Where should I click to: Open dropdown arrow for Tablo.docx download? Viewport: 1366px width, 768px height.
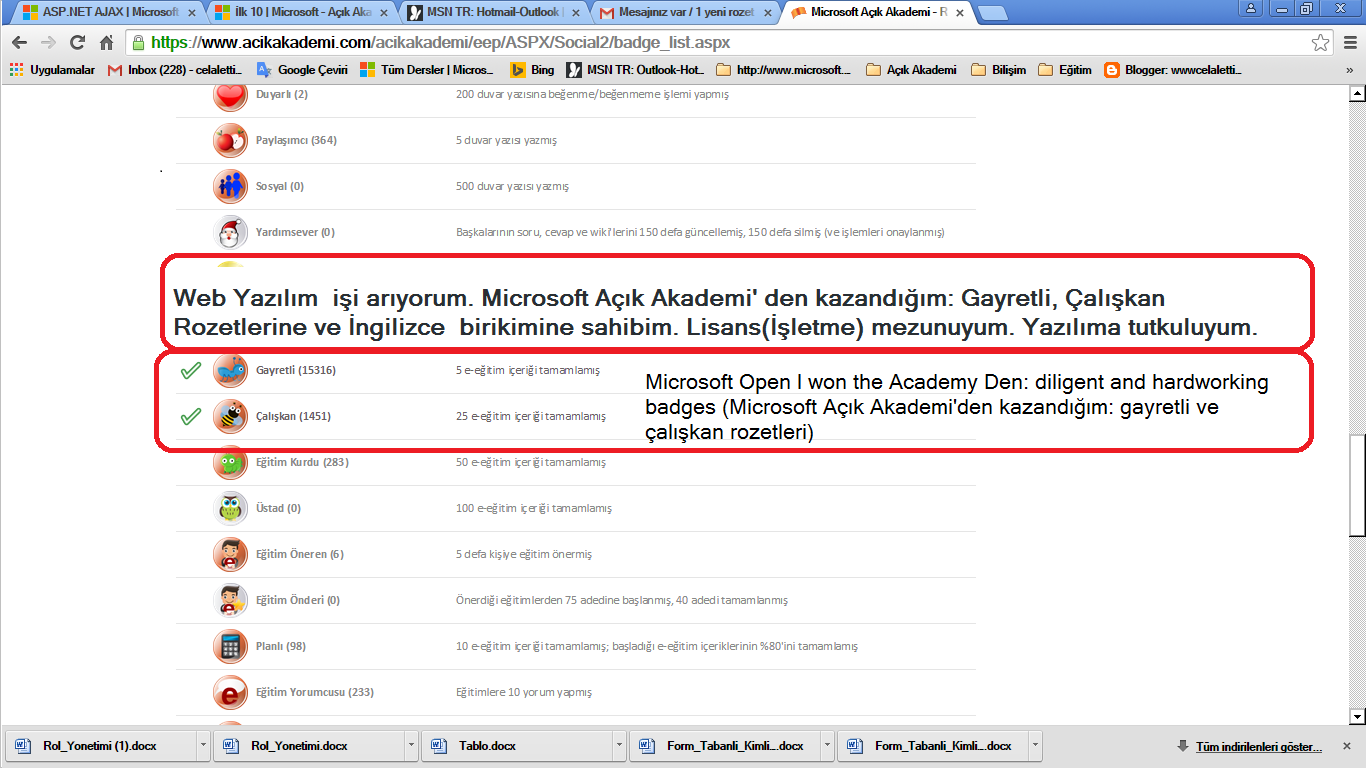pos(620,746)
